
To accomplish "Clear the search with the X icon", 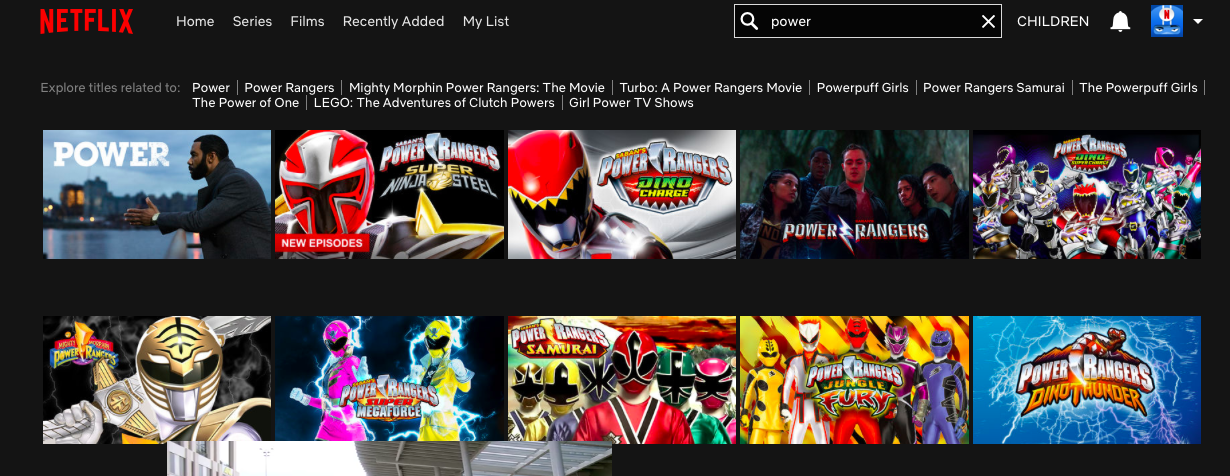I will pyautogui.click(x=988, y=21).
